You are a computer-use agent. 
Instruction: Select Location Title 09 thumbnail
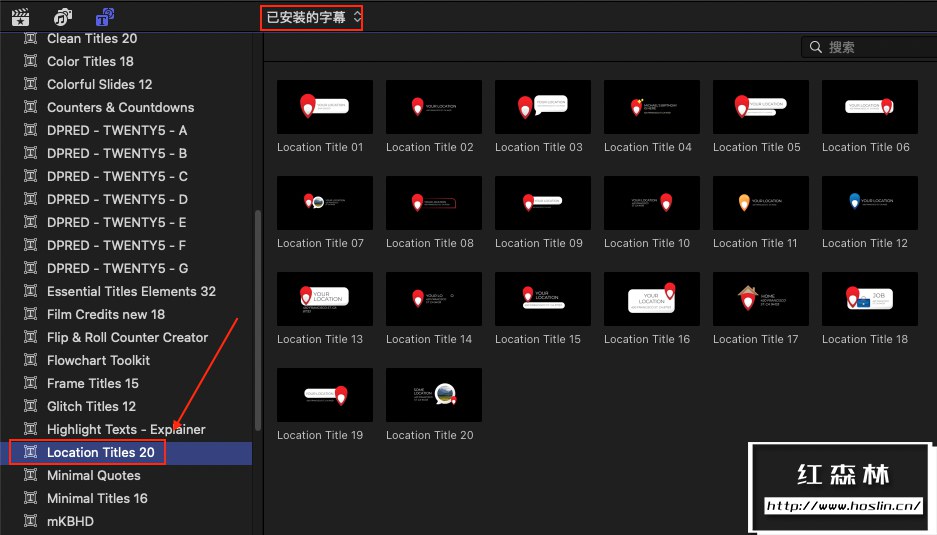click(x=543, y=203)
